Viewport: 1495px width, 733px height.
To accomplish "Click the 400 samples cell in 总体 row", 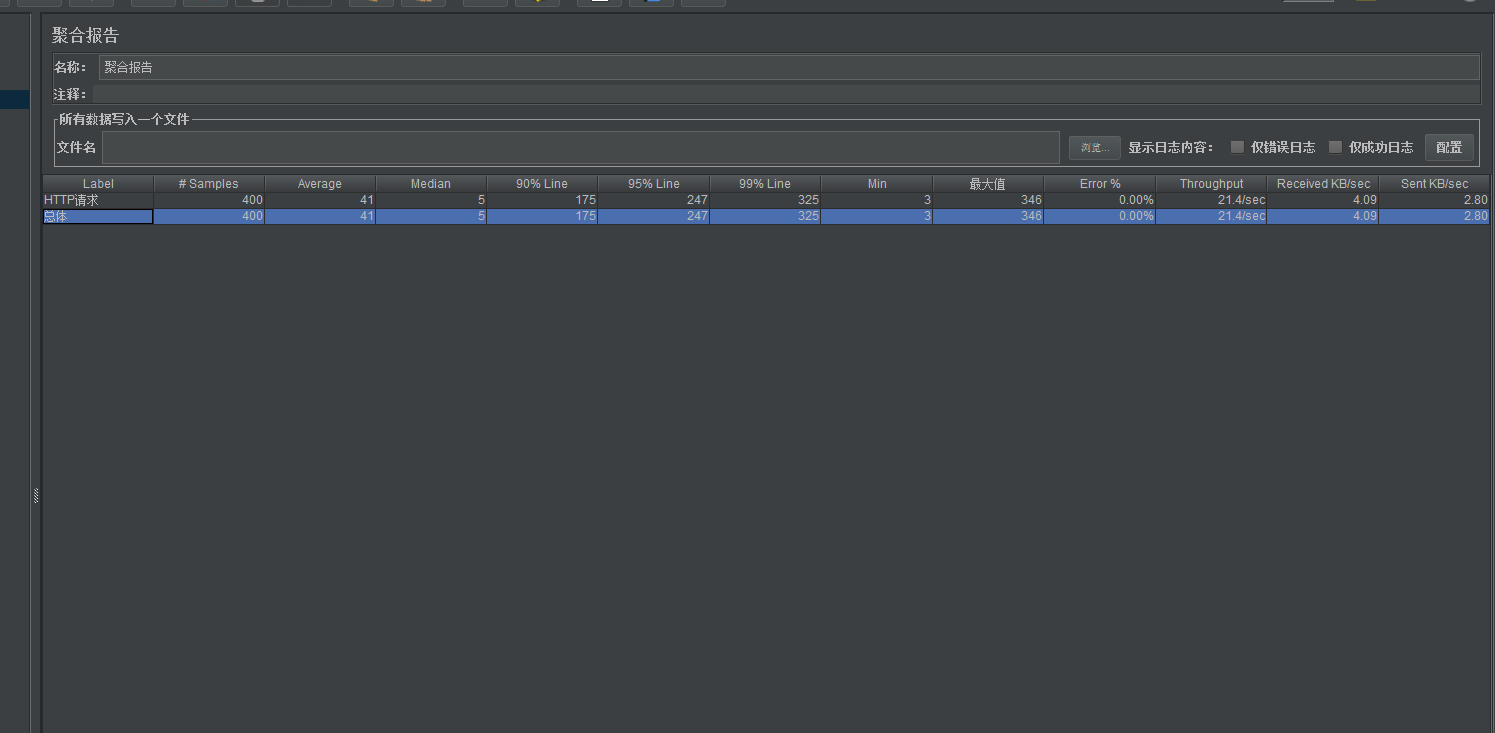I will tap(209, 216).
